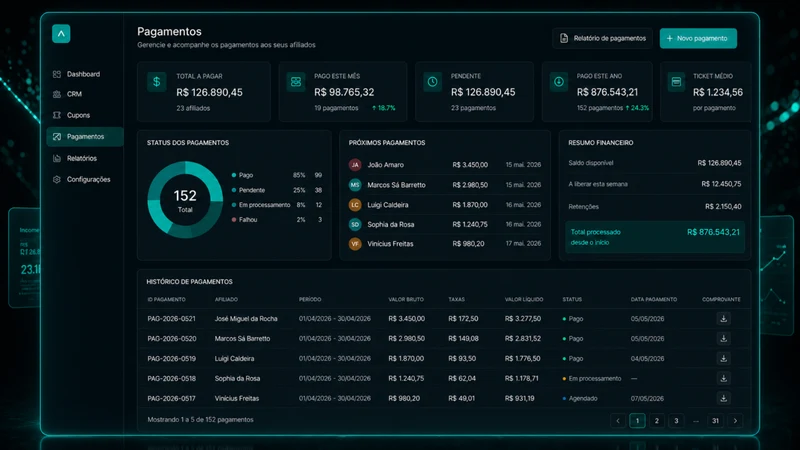Download comprovante for PAG-2026-0518
This screenshot has width=800, height=450.
[723, 378]
